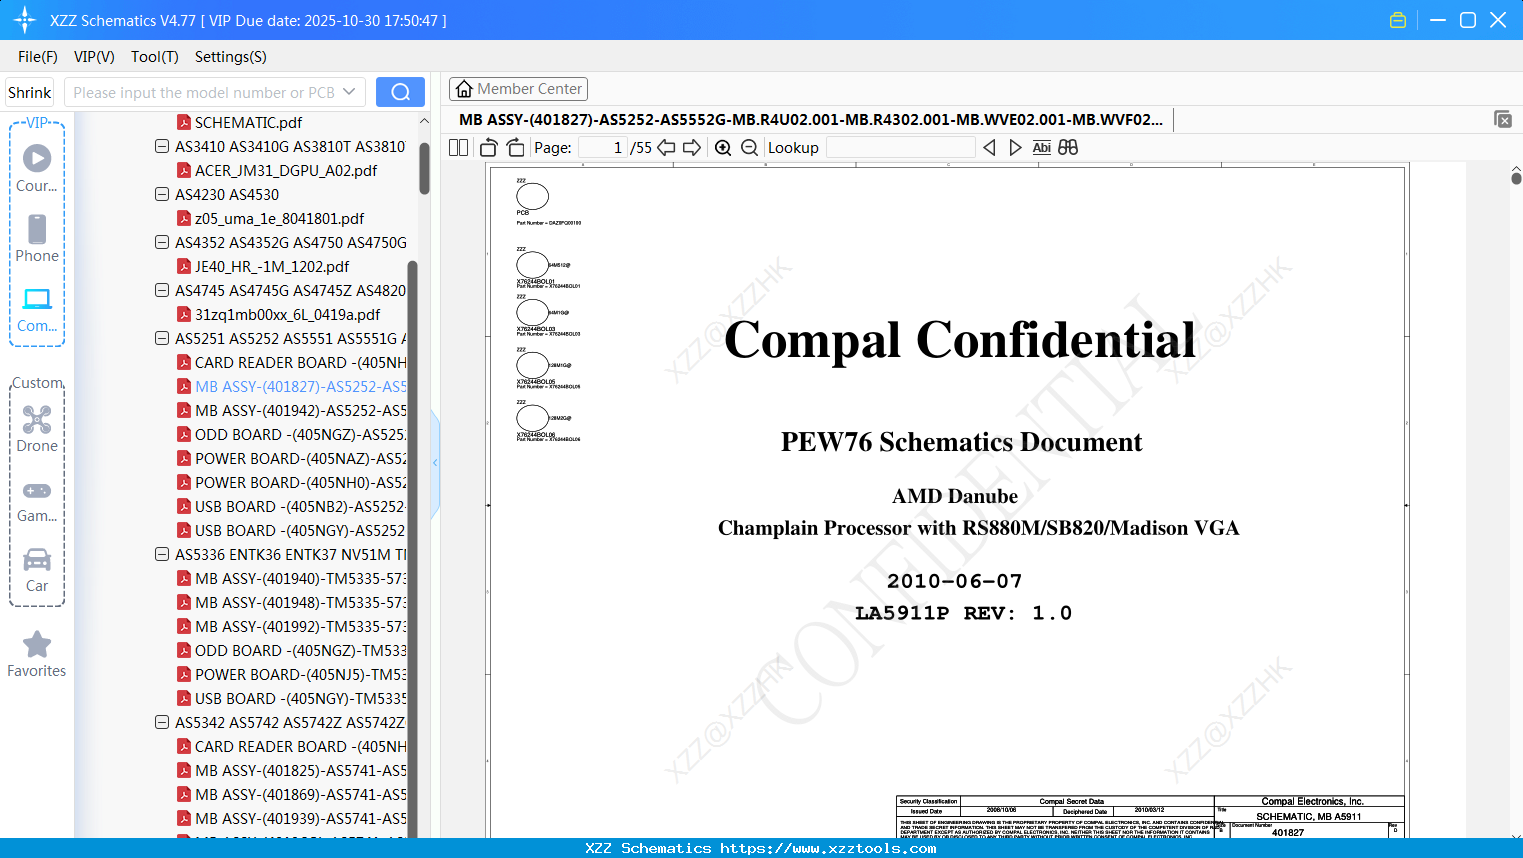Viewport: 1523px width, 858px height.
Task: Collapse the AS4230 AS4530 folder
Action: (162, 194)
